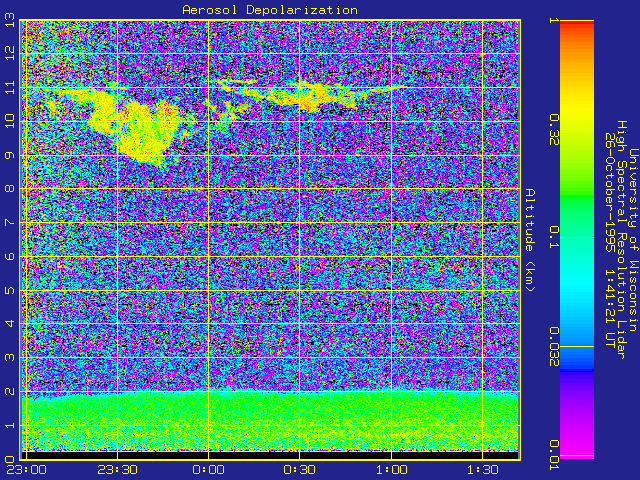Select the 0:00 time axis label

pos(209,470)
